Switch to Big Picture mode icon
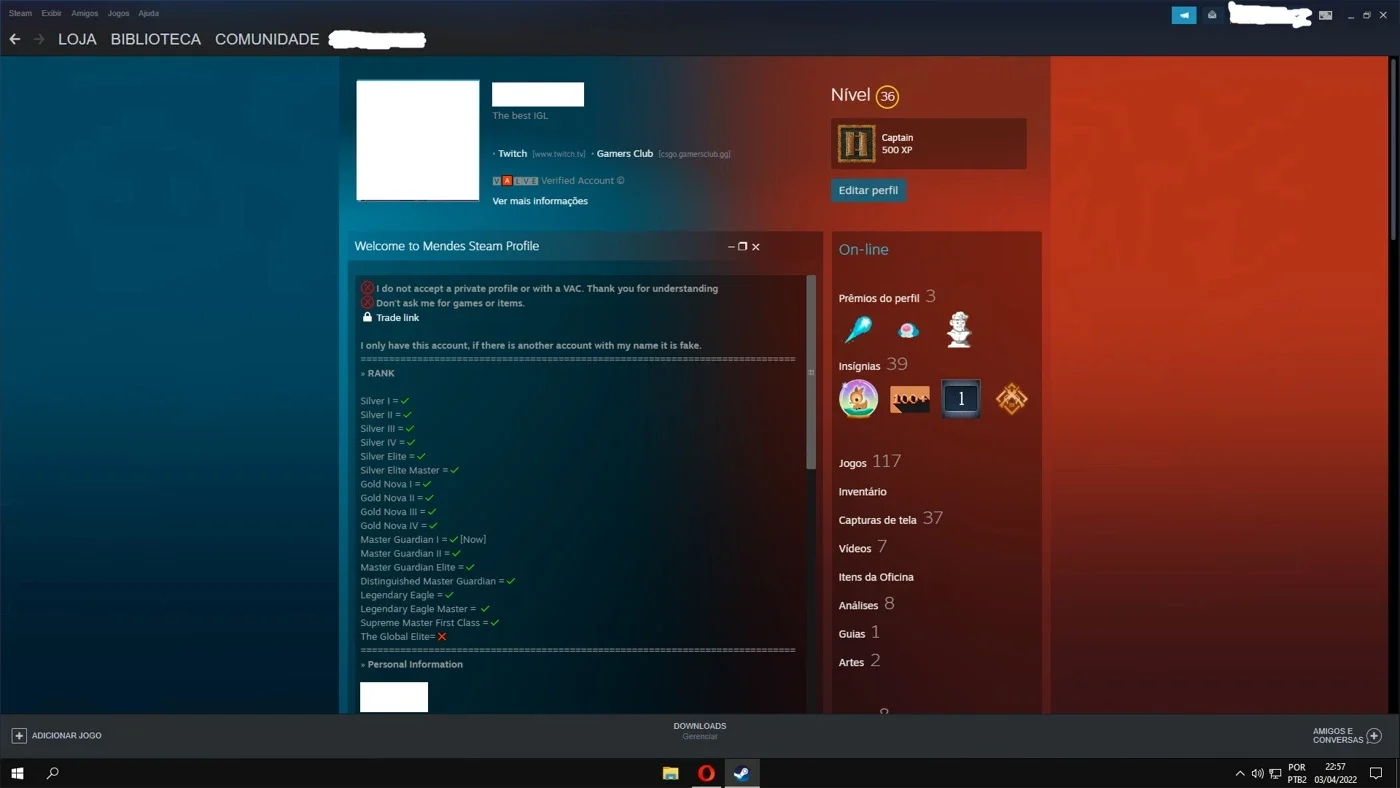 pyautogui.click(x=1325, y=15)
